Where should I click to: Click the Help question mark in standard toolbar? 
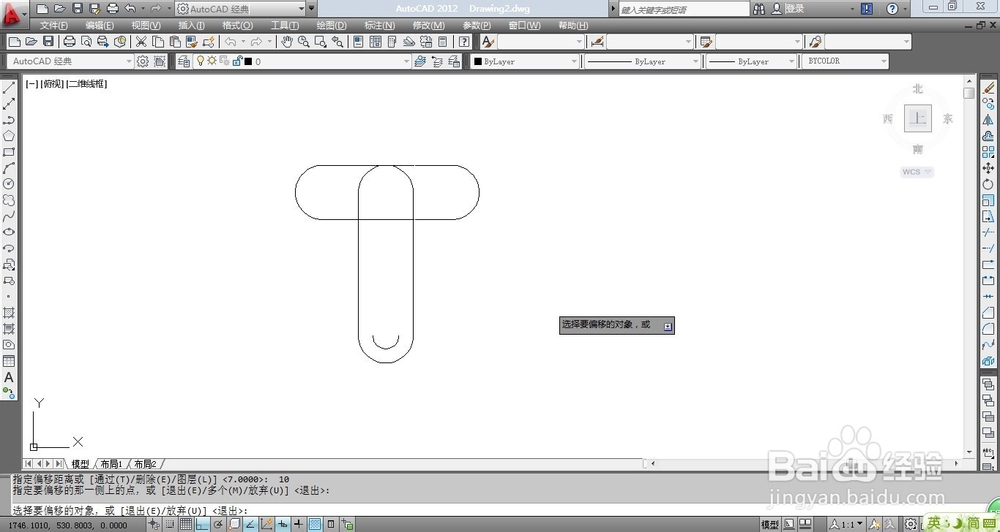[x=464, y=41]
